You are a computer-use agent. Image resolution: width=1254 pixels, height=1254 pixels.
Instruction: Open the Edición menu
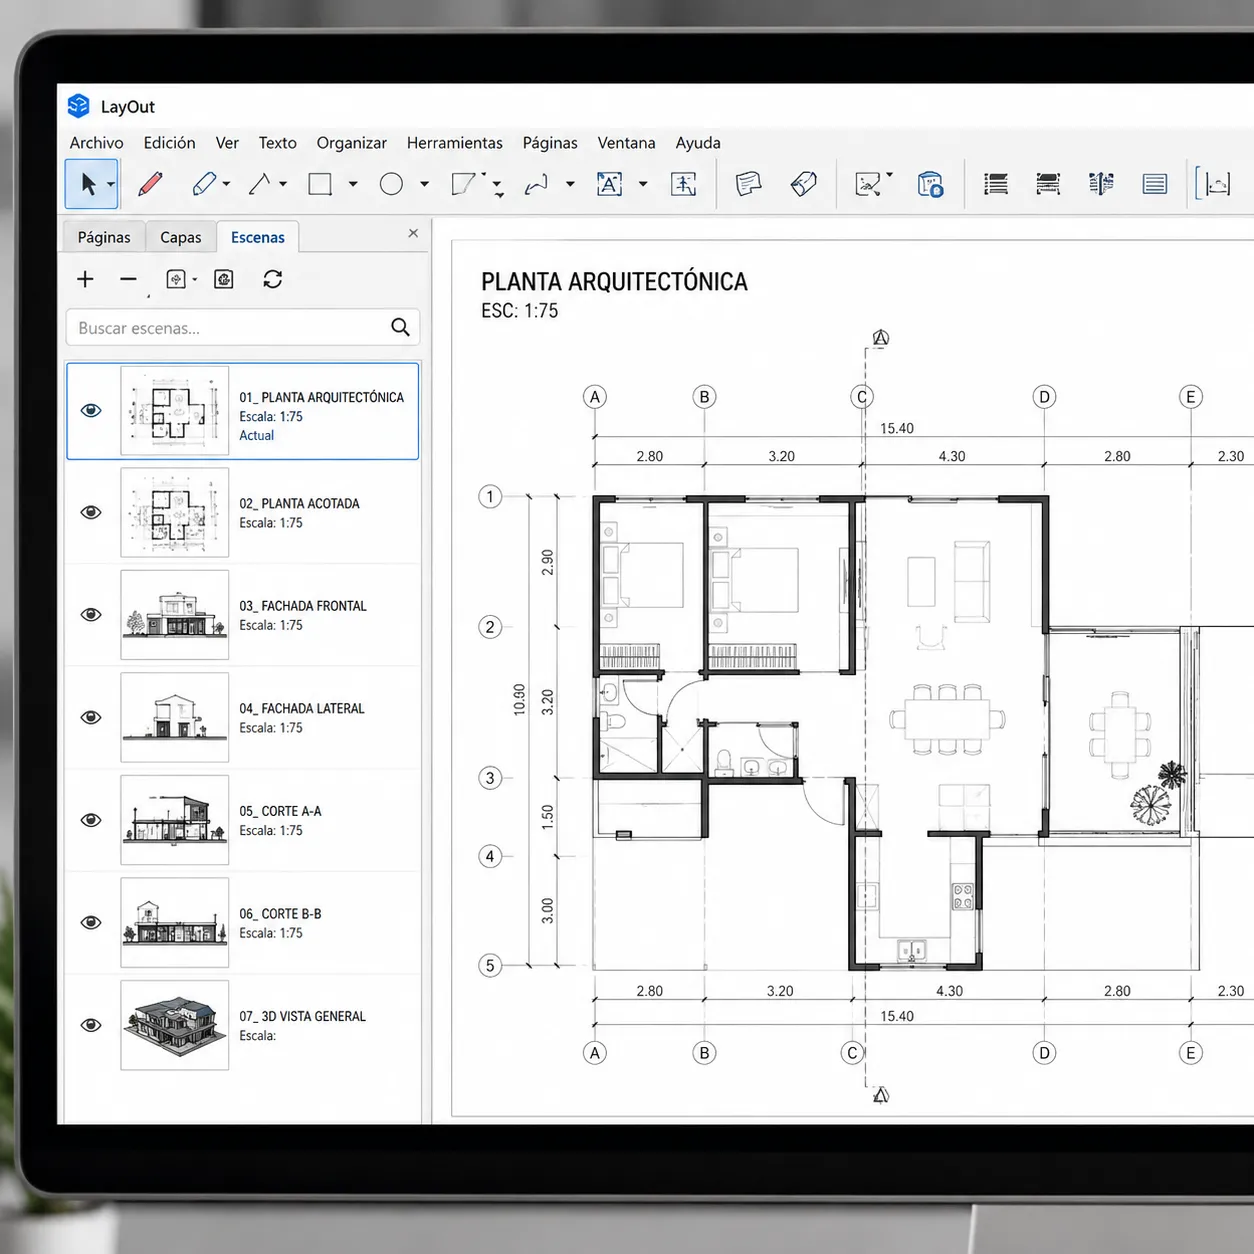coord(169,143)
